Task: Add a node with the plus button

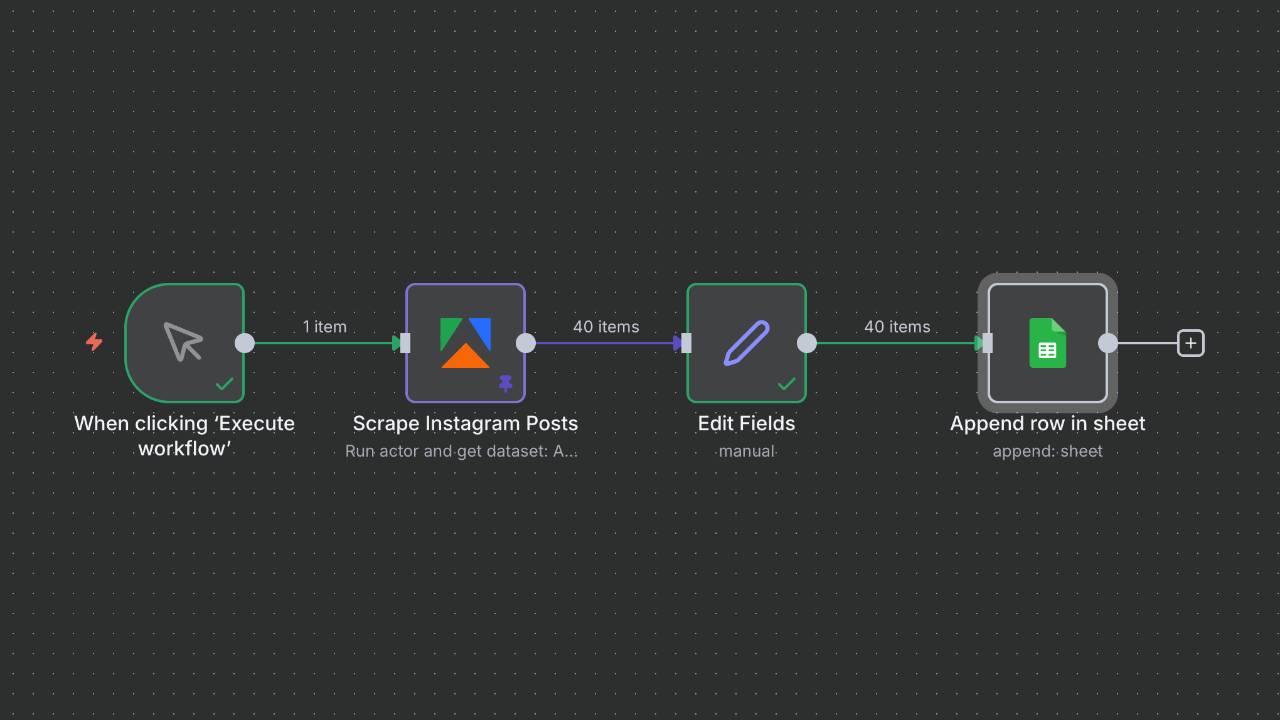Action: (x=1190, y=343)
